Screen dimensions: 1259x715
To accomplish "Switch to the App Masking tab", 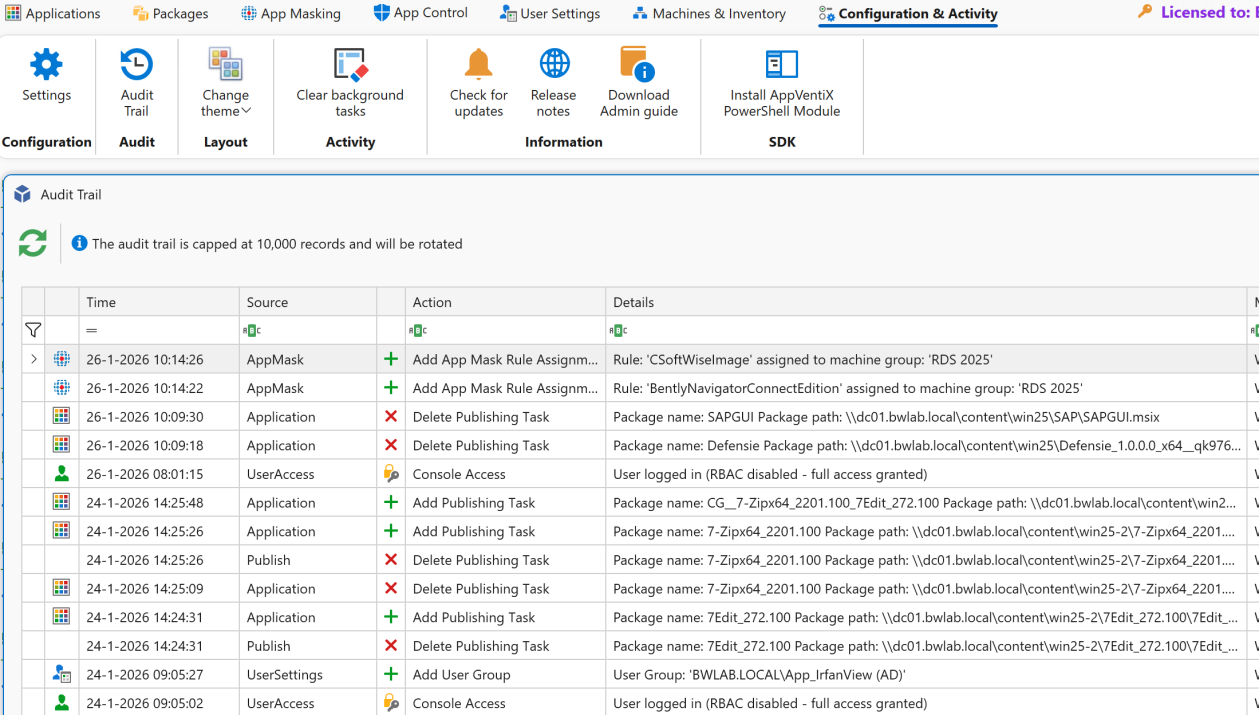I will [x=291, y=13].
